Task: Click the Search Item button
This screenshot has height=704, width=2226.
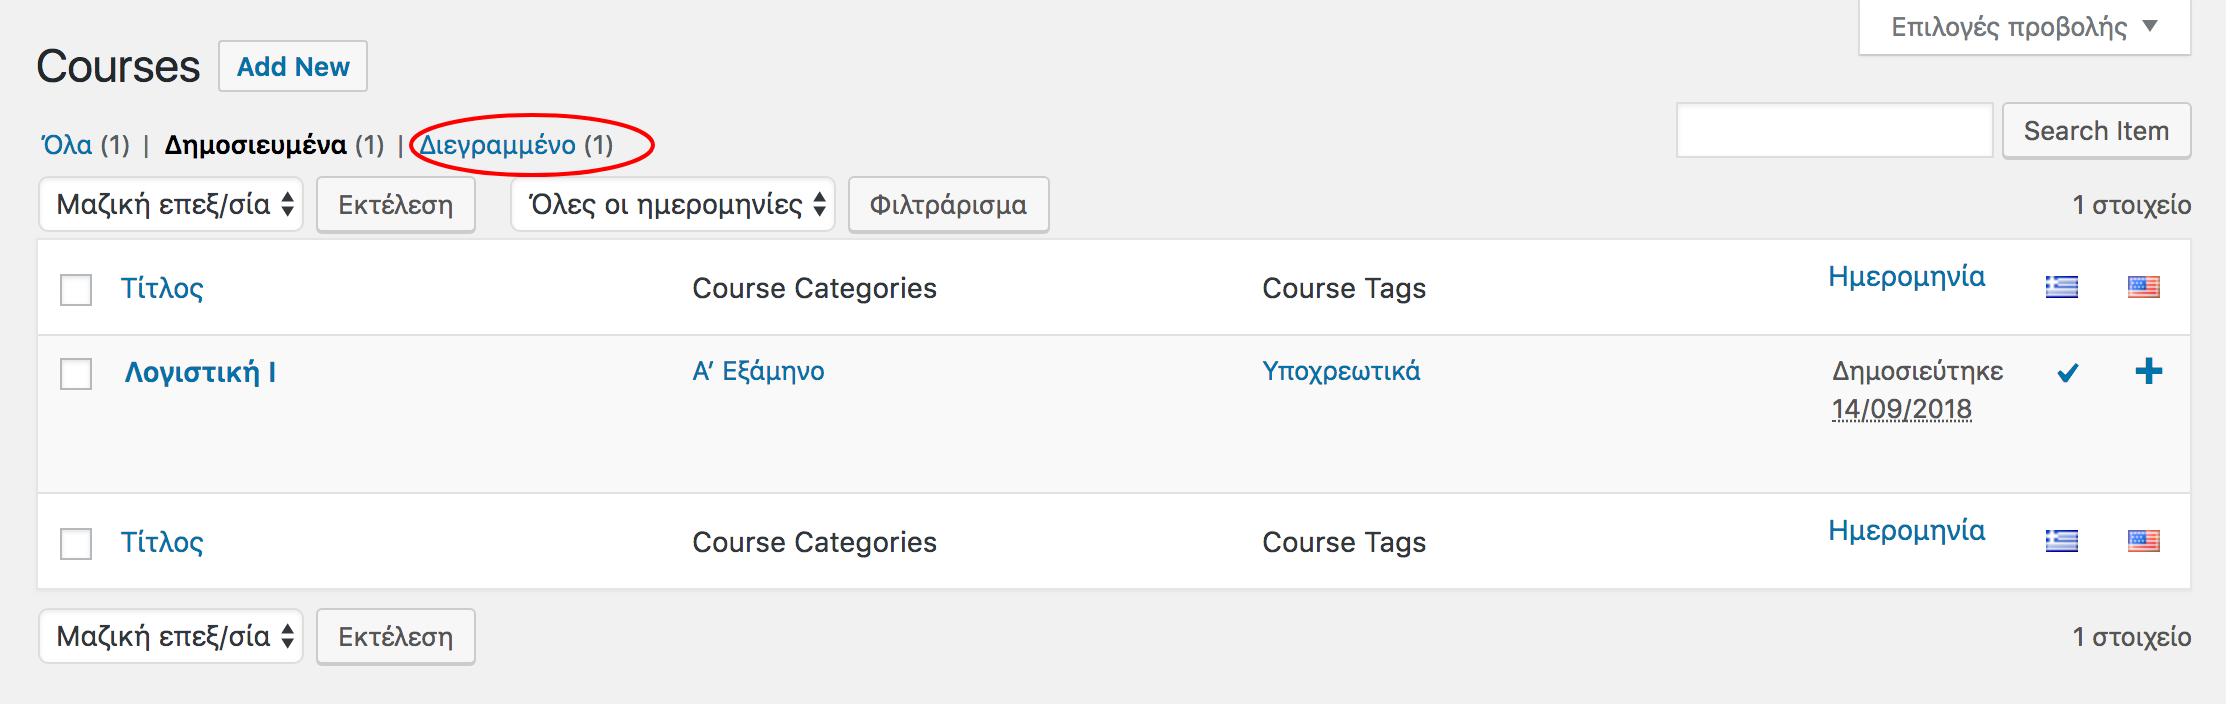Action: [x=2096, y=131]
